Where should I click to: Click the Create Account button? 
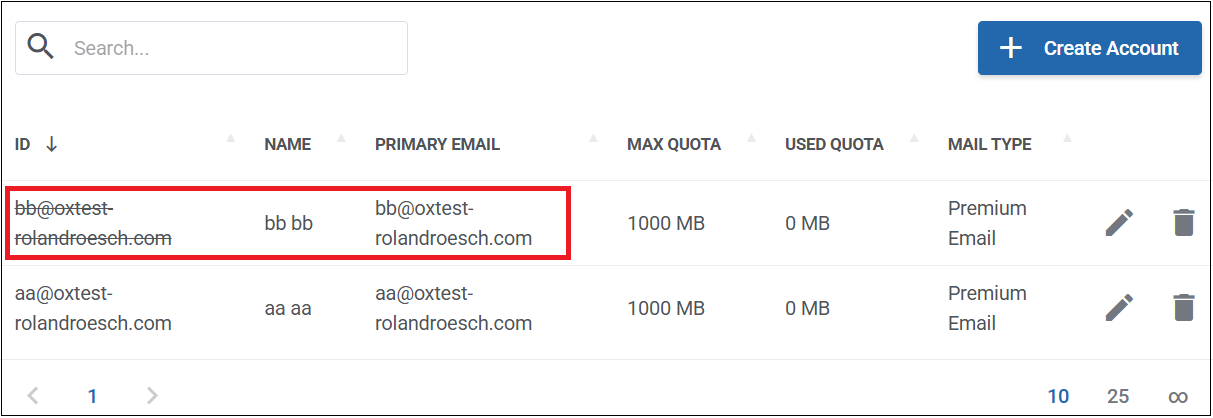point(1089,48)
